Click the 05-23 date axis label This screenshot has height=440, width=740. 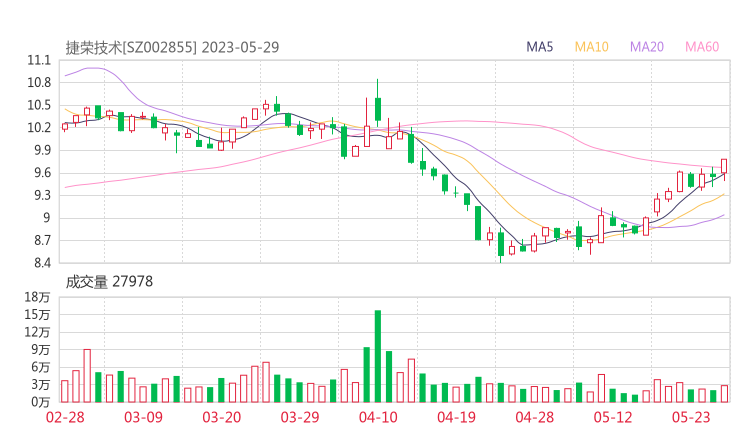(691, 417)
